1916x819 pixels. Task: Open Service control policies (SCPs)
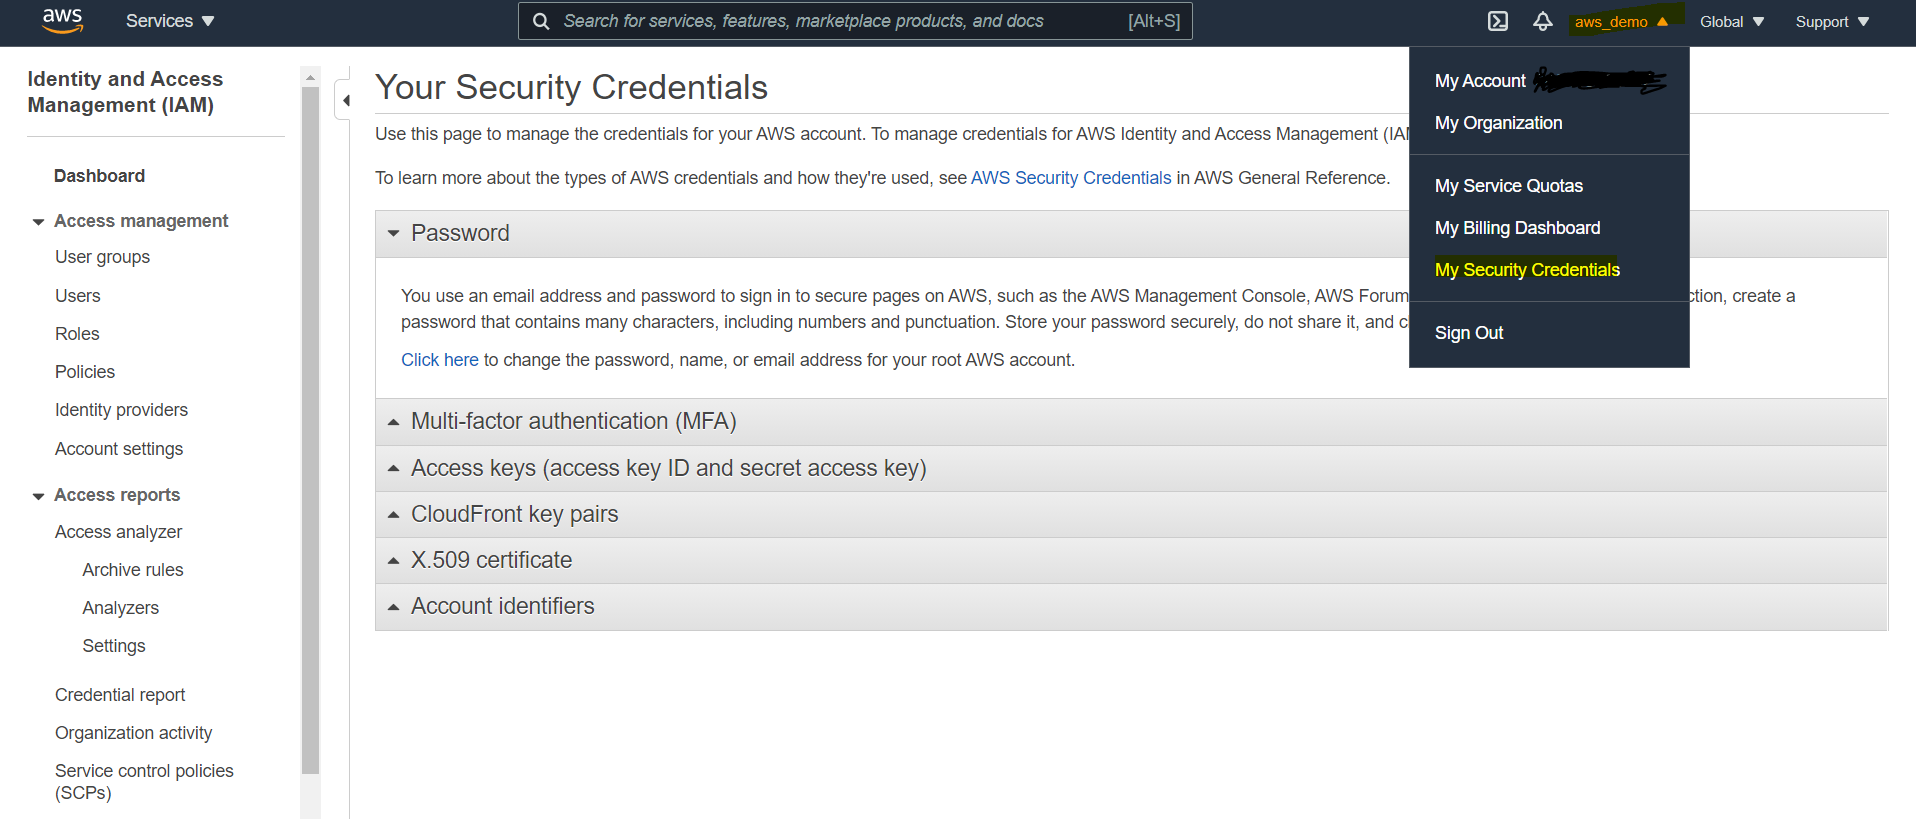[x=144, y=782]
